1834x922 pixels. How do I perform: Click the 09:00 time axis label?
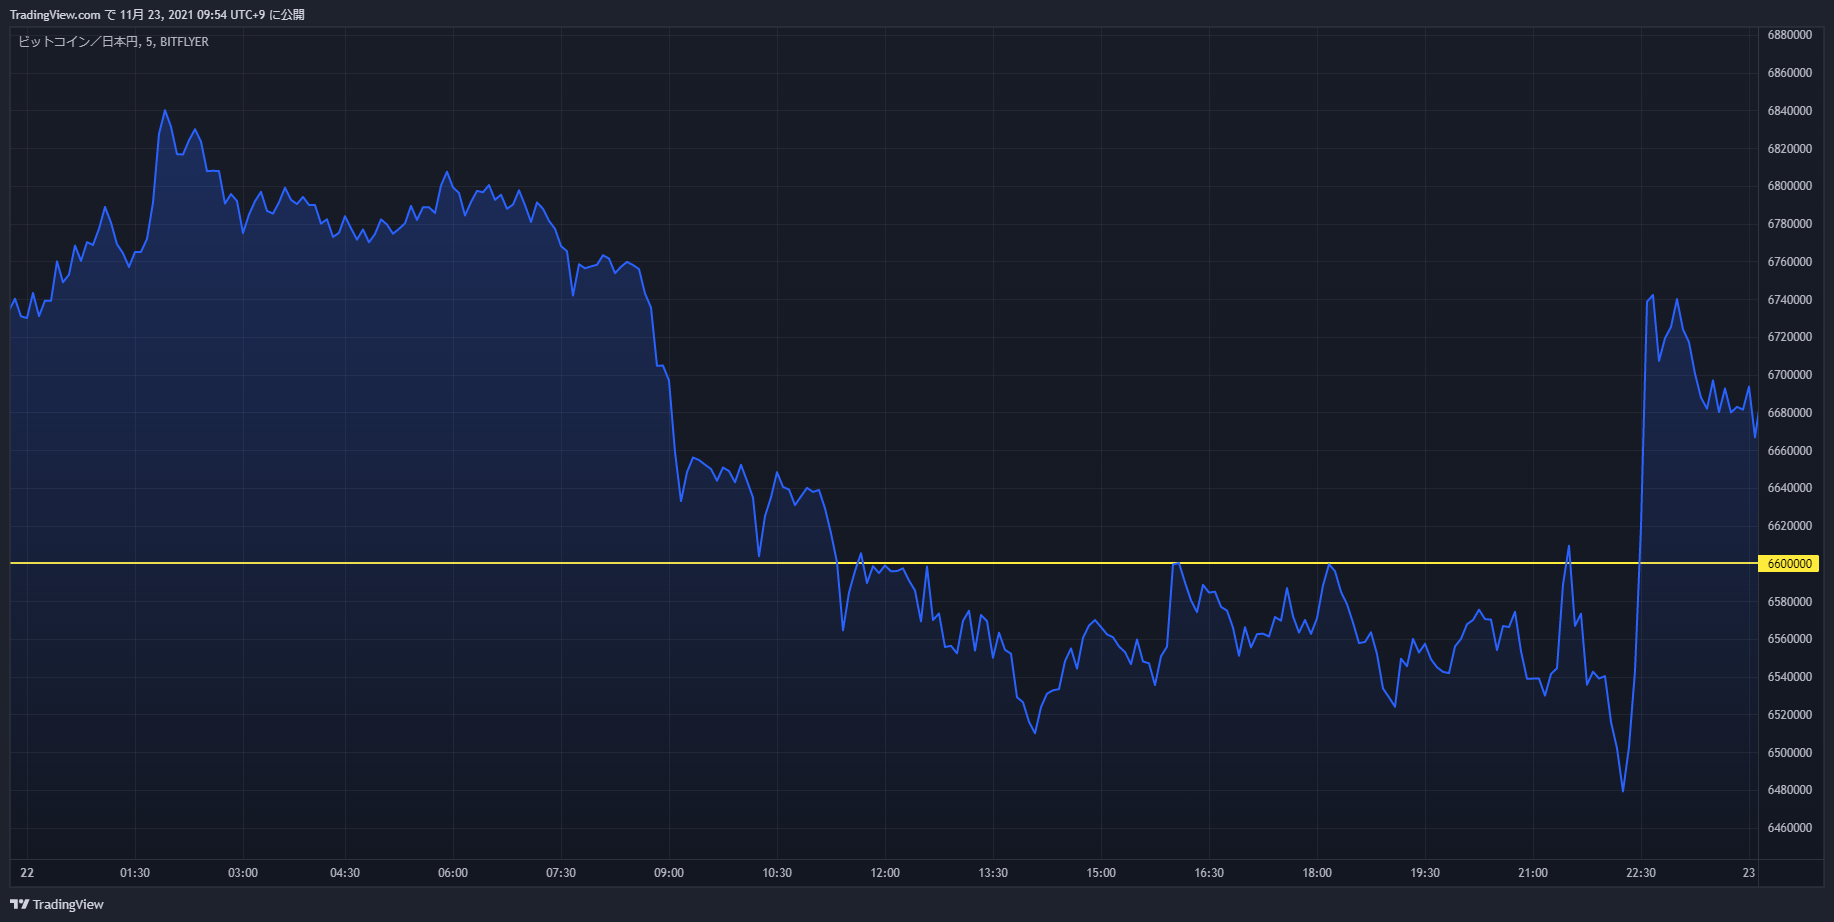669,873
